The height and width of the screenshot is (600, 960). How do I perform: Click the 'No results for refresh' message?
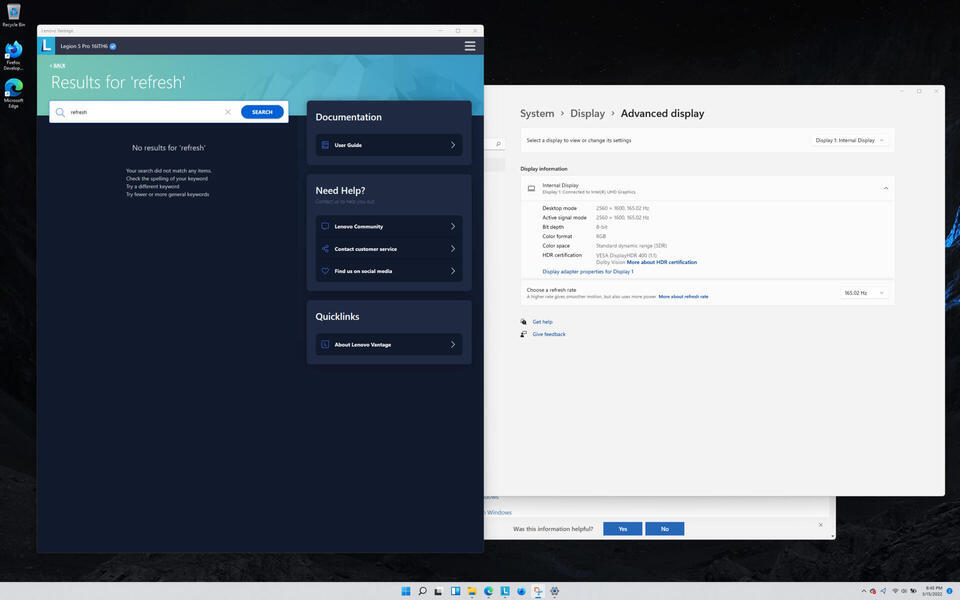(168, 148)
